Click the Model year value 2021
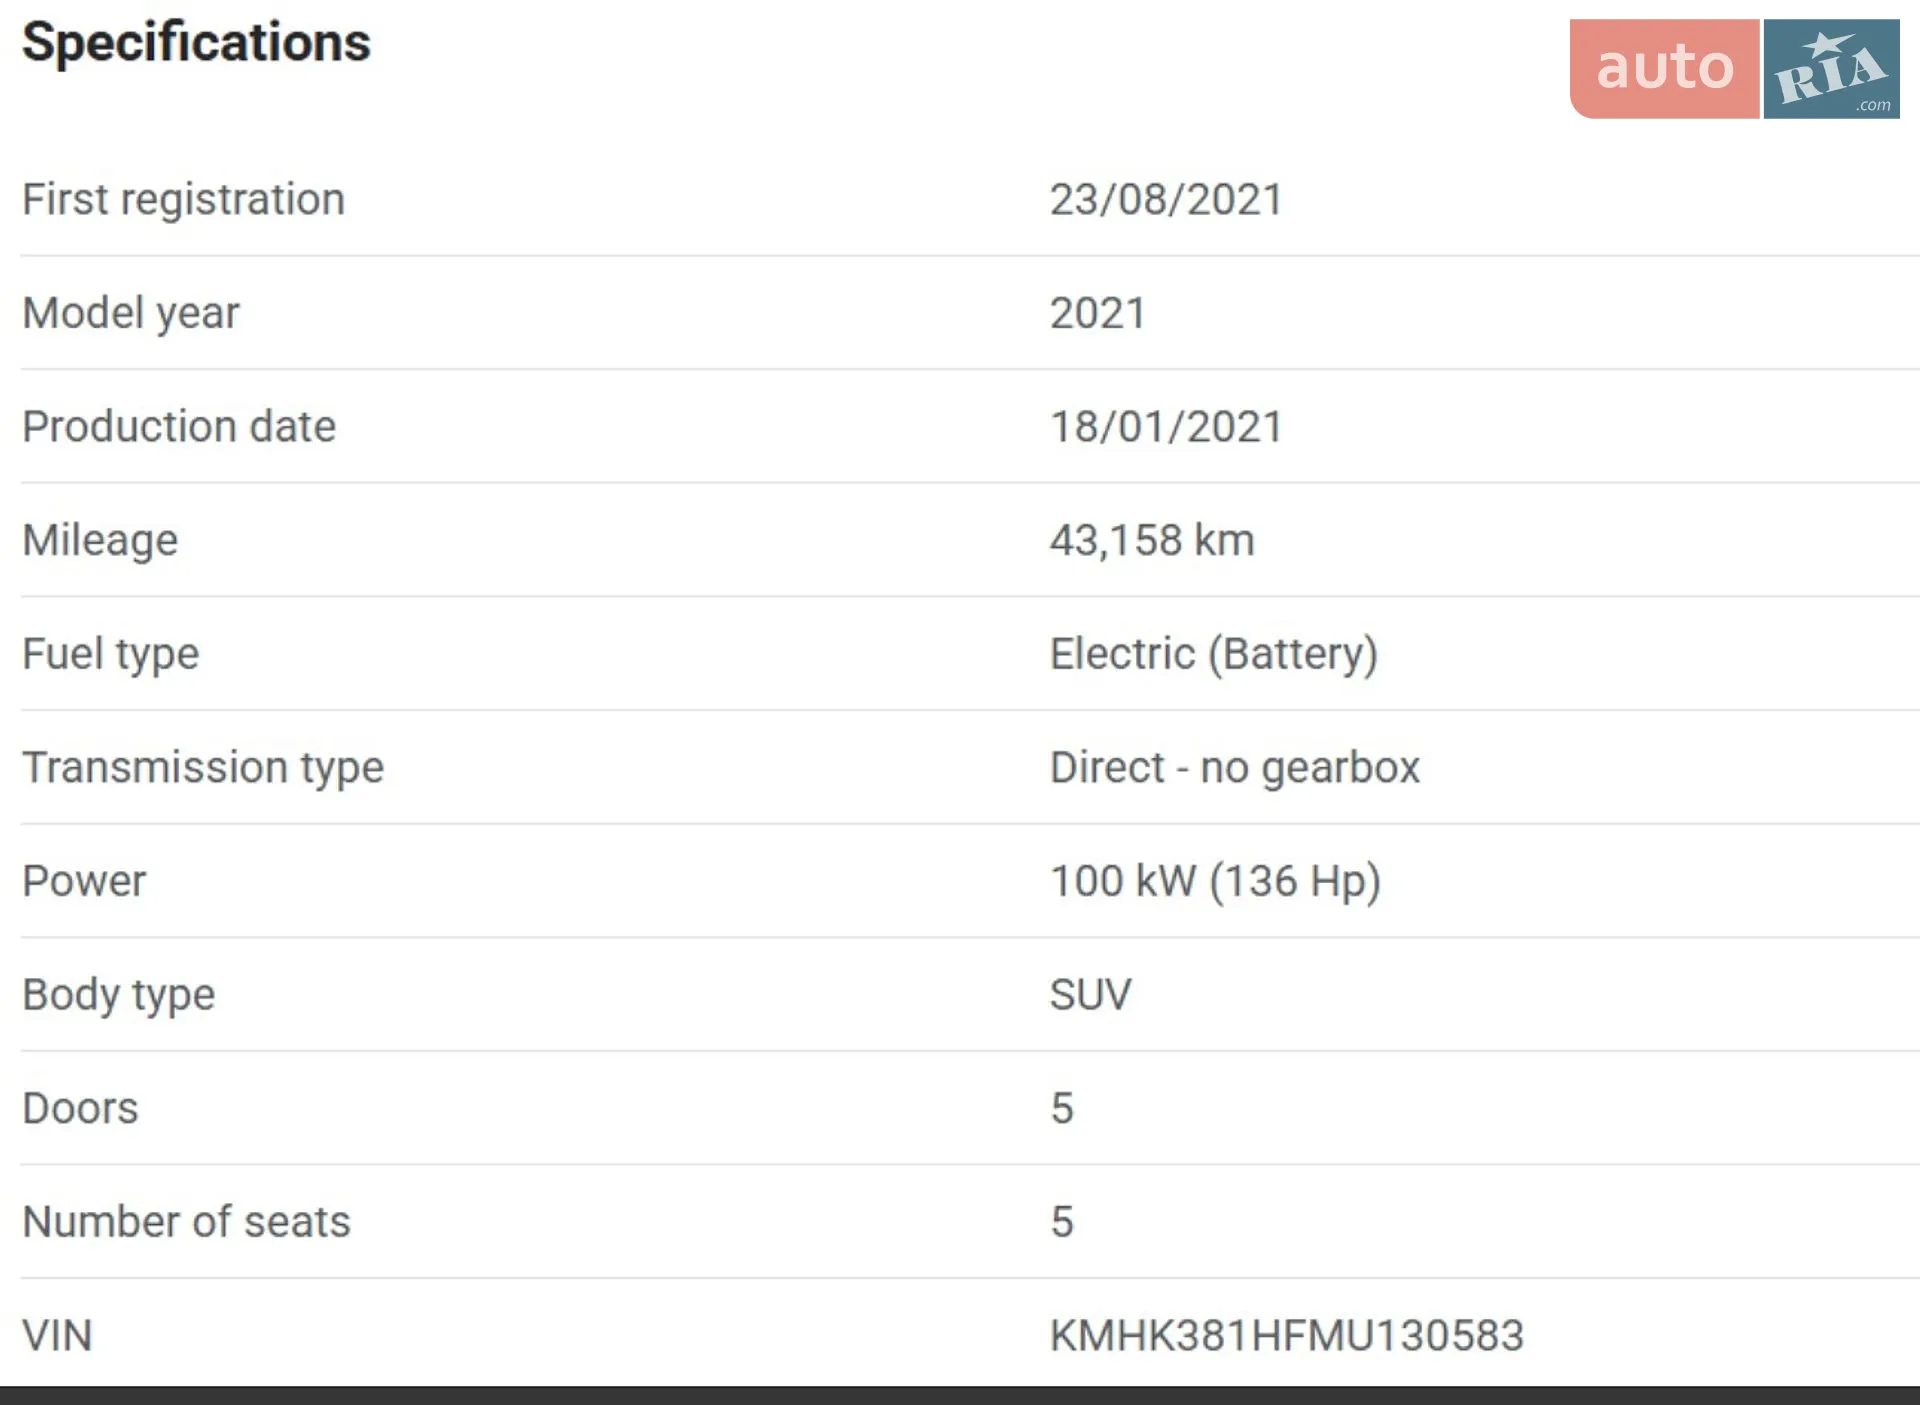This screenshot has width=1920, height=1405. [1097, 313]
